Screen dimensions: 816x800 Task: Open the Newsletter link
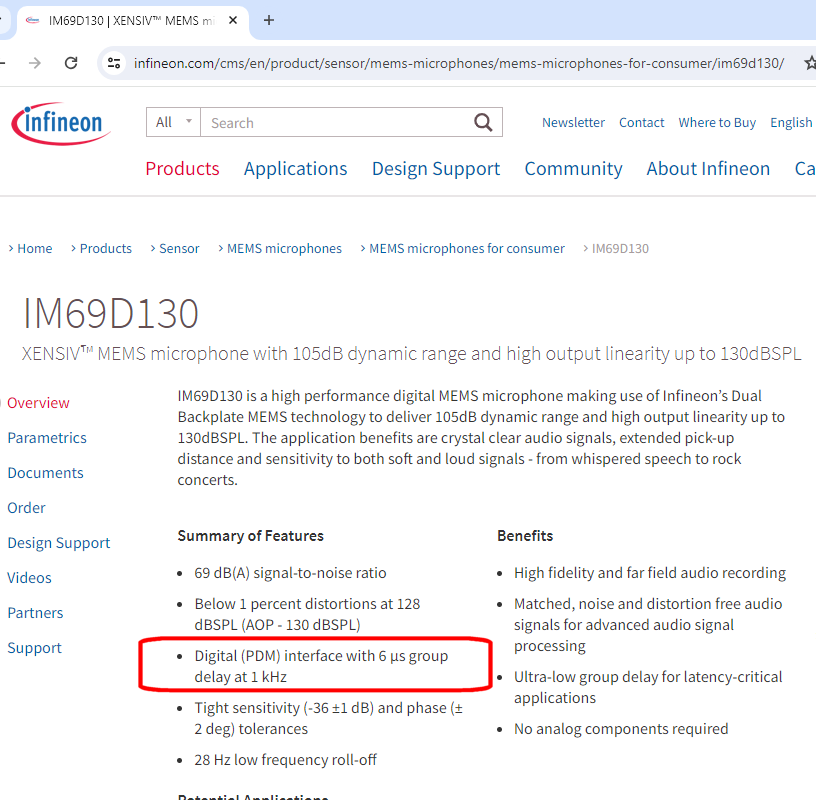(x=573, y=122)
